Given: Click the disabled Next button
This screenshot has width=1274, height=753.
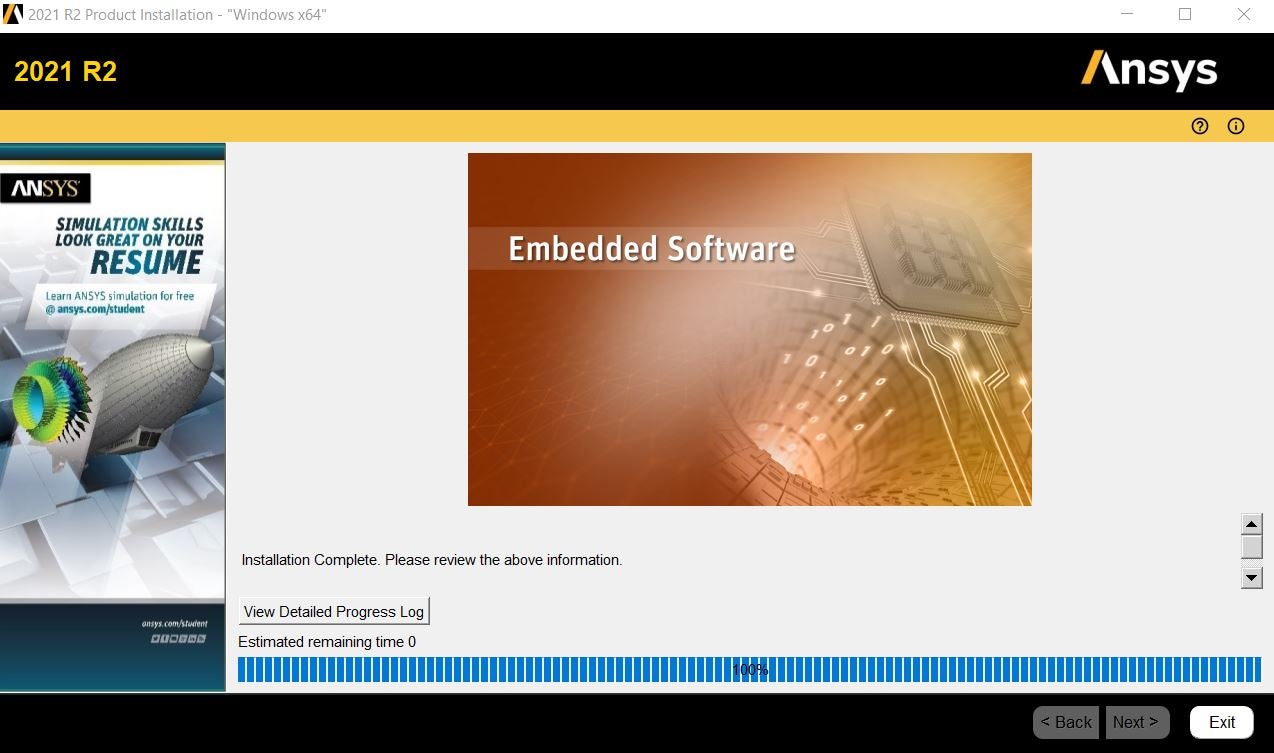Looking at the screenshot, I should (1136, 722).
